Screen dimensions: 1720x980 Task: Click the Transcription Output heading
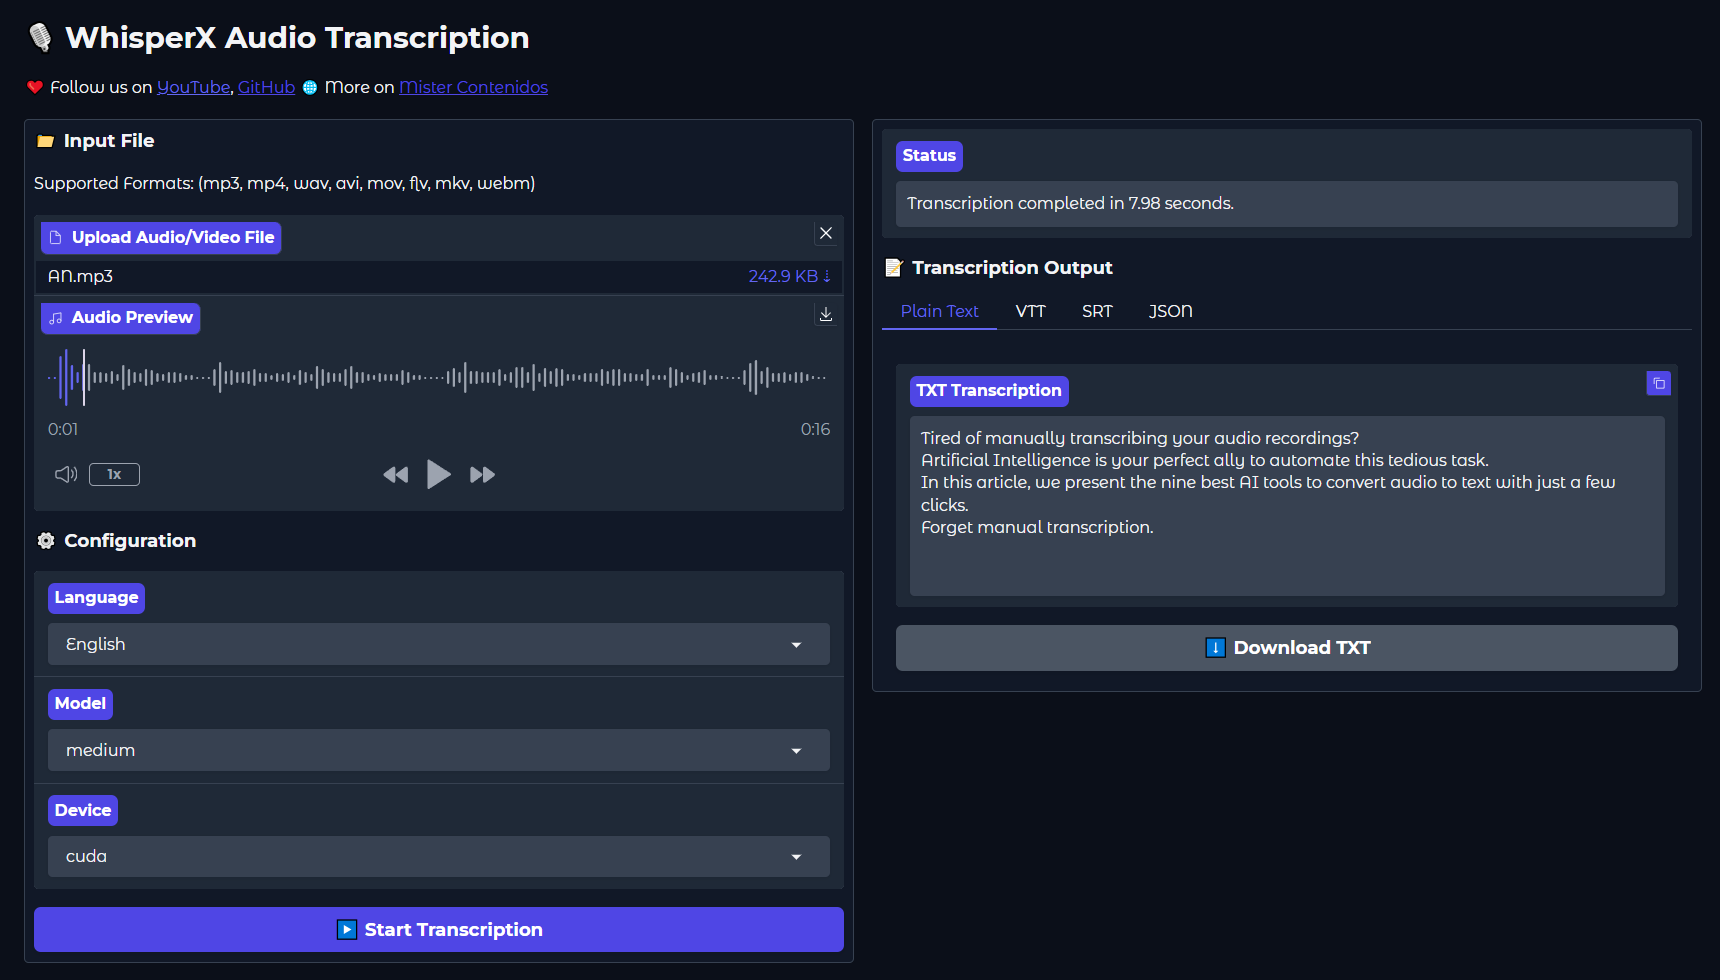pyautogui.click(x=1012, y=268)
